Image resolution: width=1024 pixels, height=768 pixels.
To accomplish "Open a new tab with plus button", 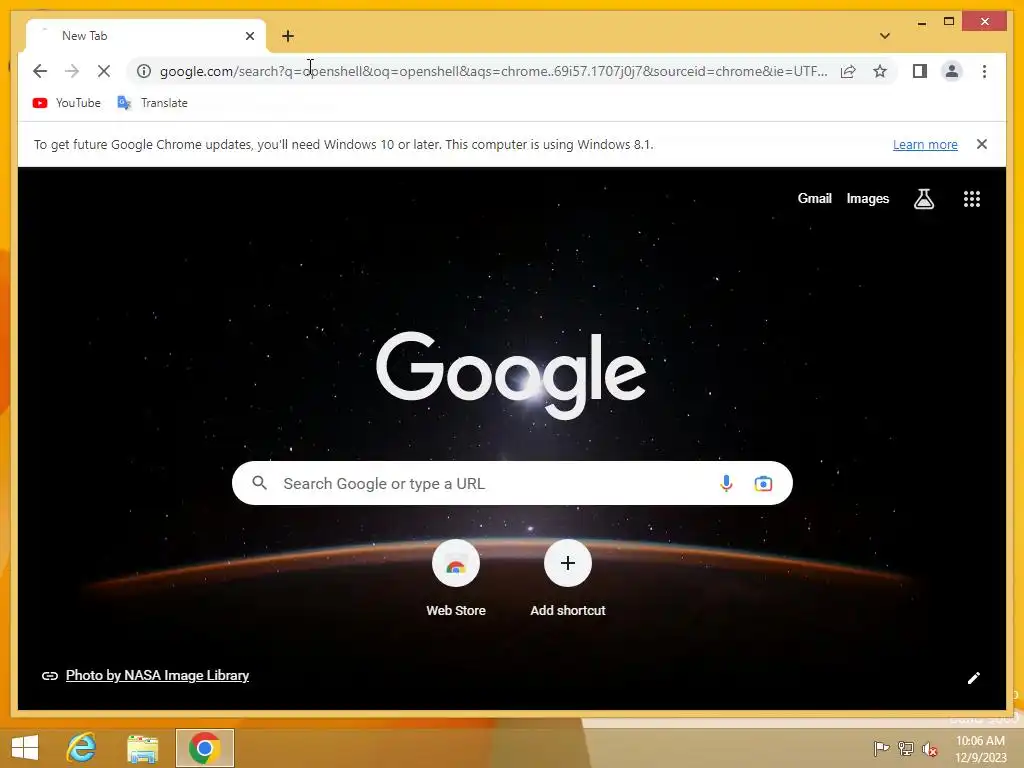I will point(288,36).
